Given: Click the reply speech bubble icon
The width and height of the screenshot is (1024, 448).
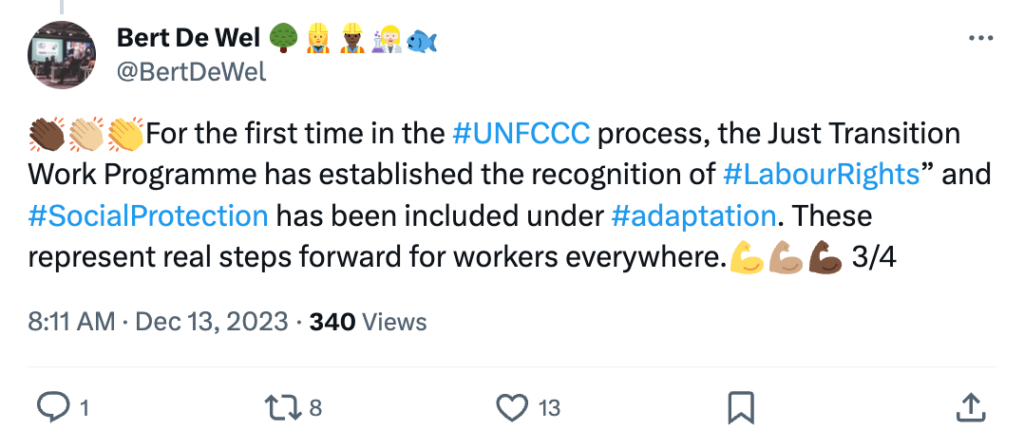Looking at the screenshot, I should point(50,407).
